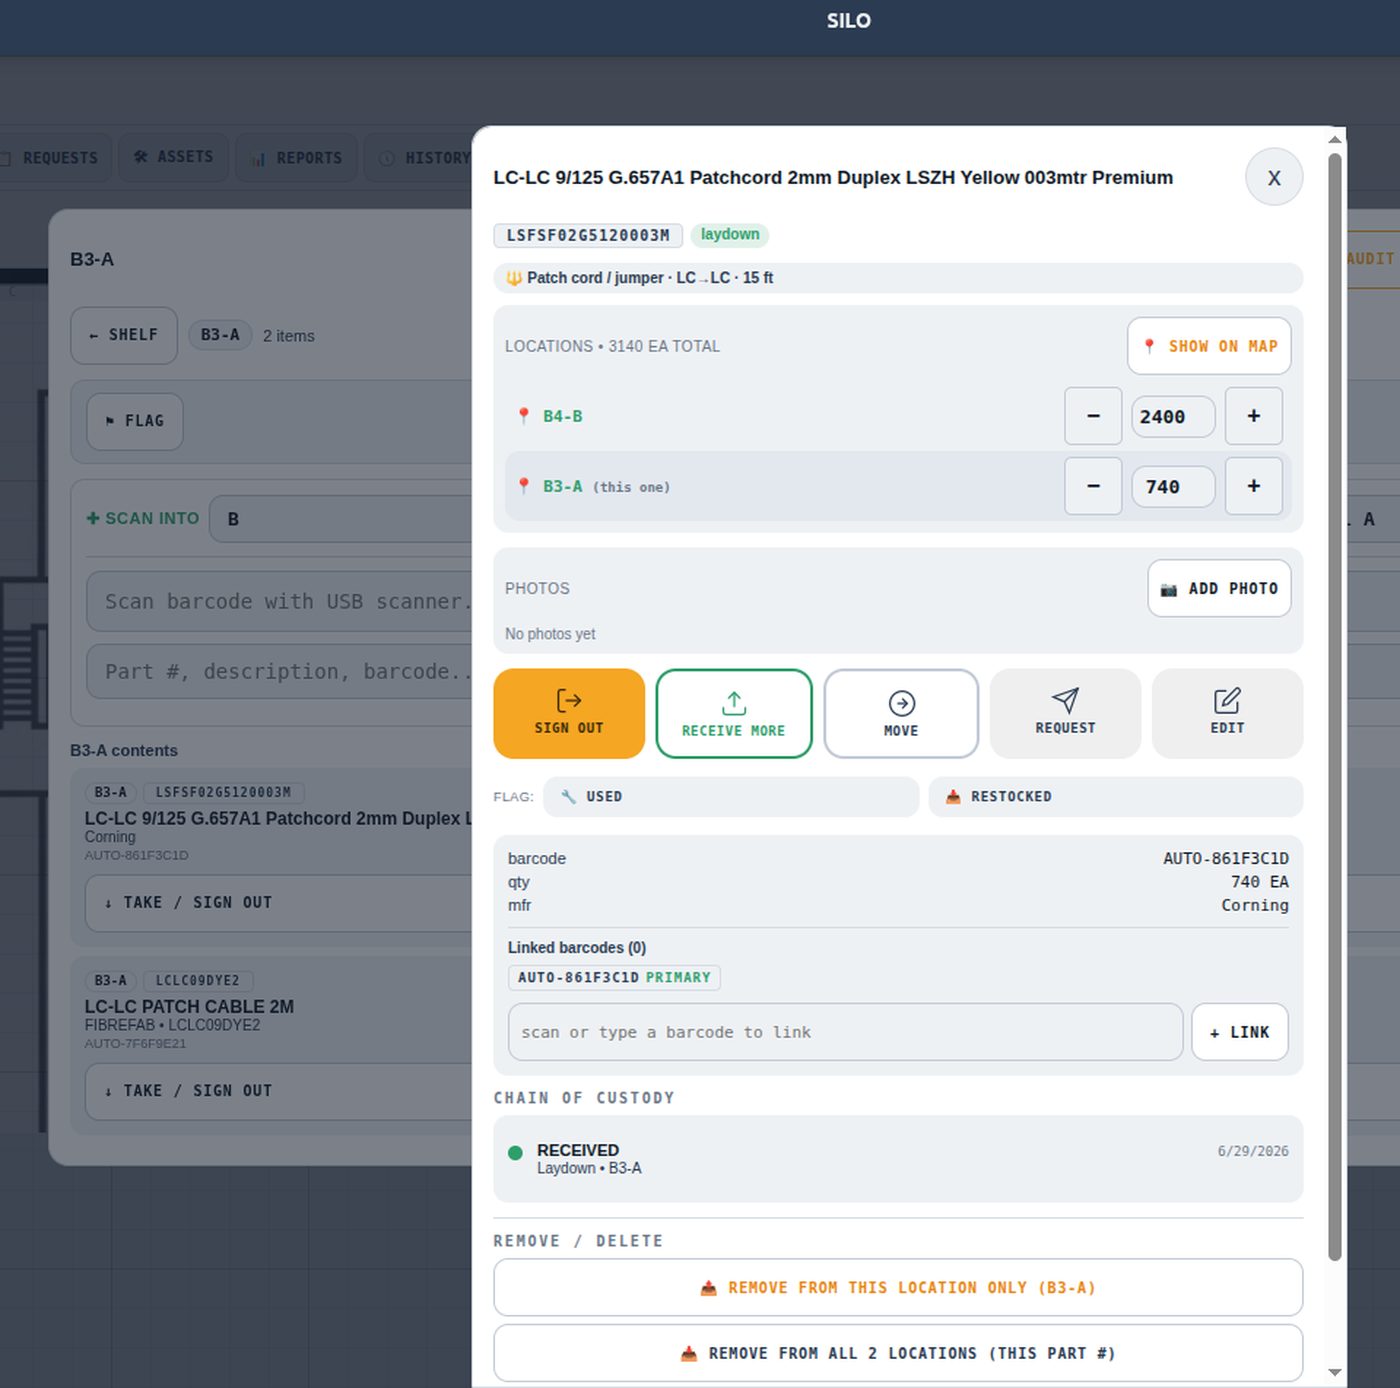Click the Assets tools icon
The image size is (1400, 1388).
click(x=141, y=157)
